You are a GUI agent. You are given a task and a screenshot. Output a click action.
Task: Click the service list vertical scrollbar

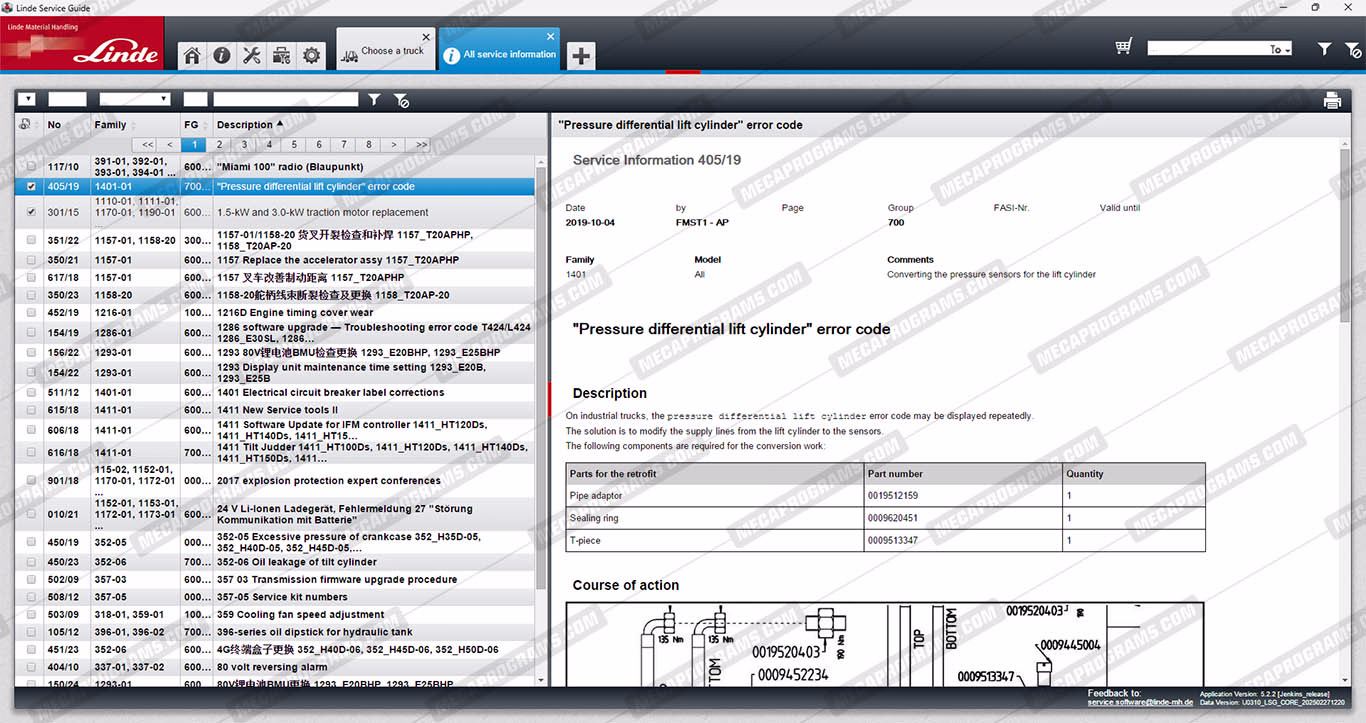point(541,400)
